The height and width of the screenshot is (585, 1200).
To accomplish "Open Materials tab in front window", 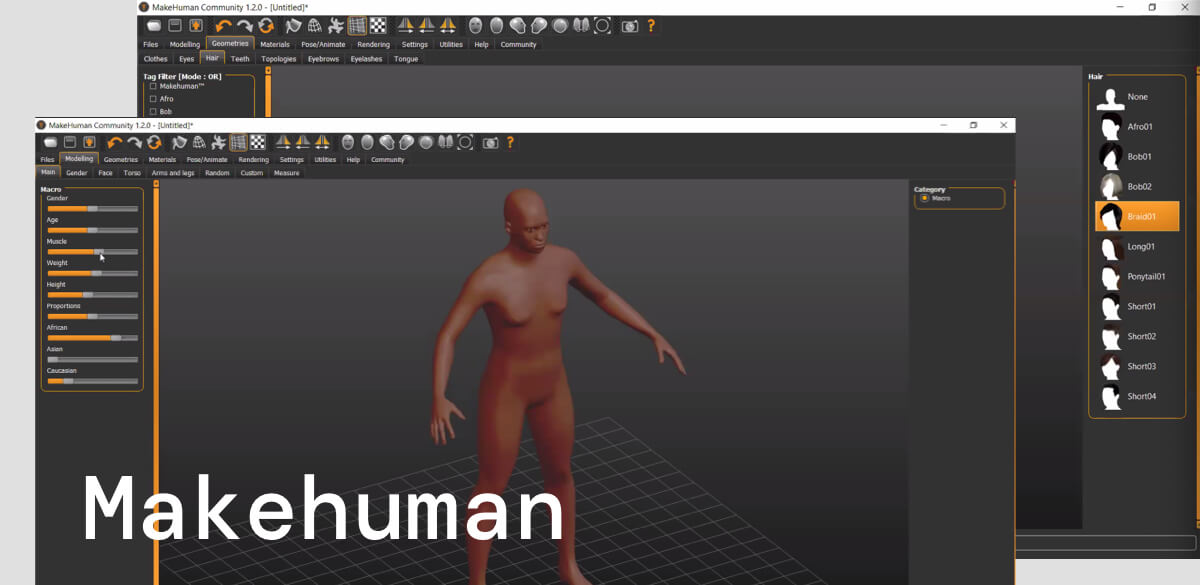I will [x=162, y=159].
